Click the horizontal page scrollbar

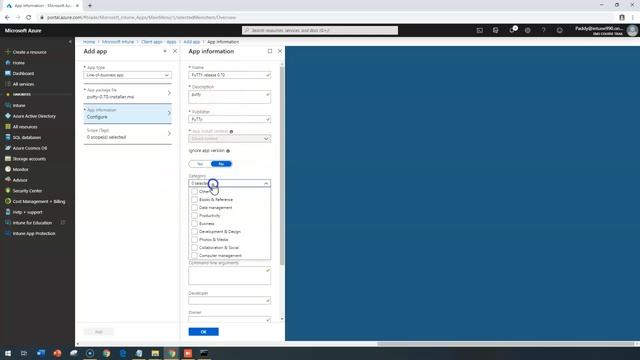point(506,344)
